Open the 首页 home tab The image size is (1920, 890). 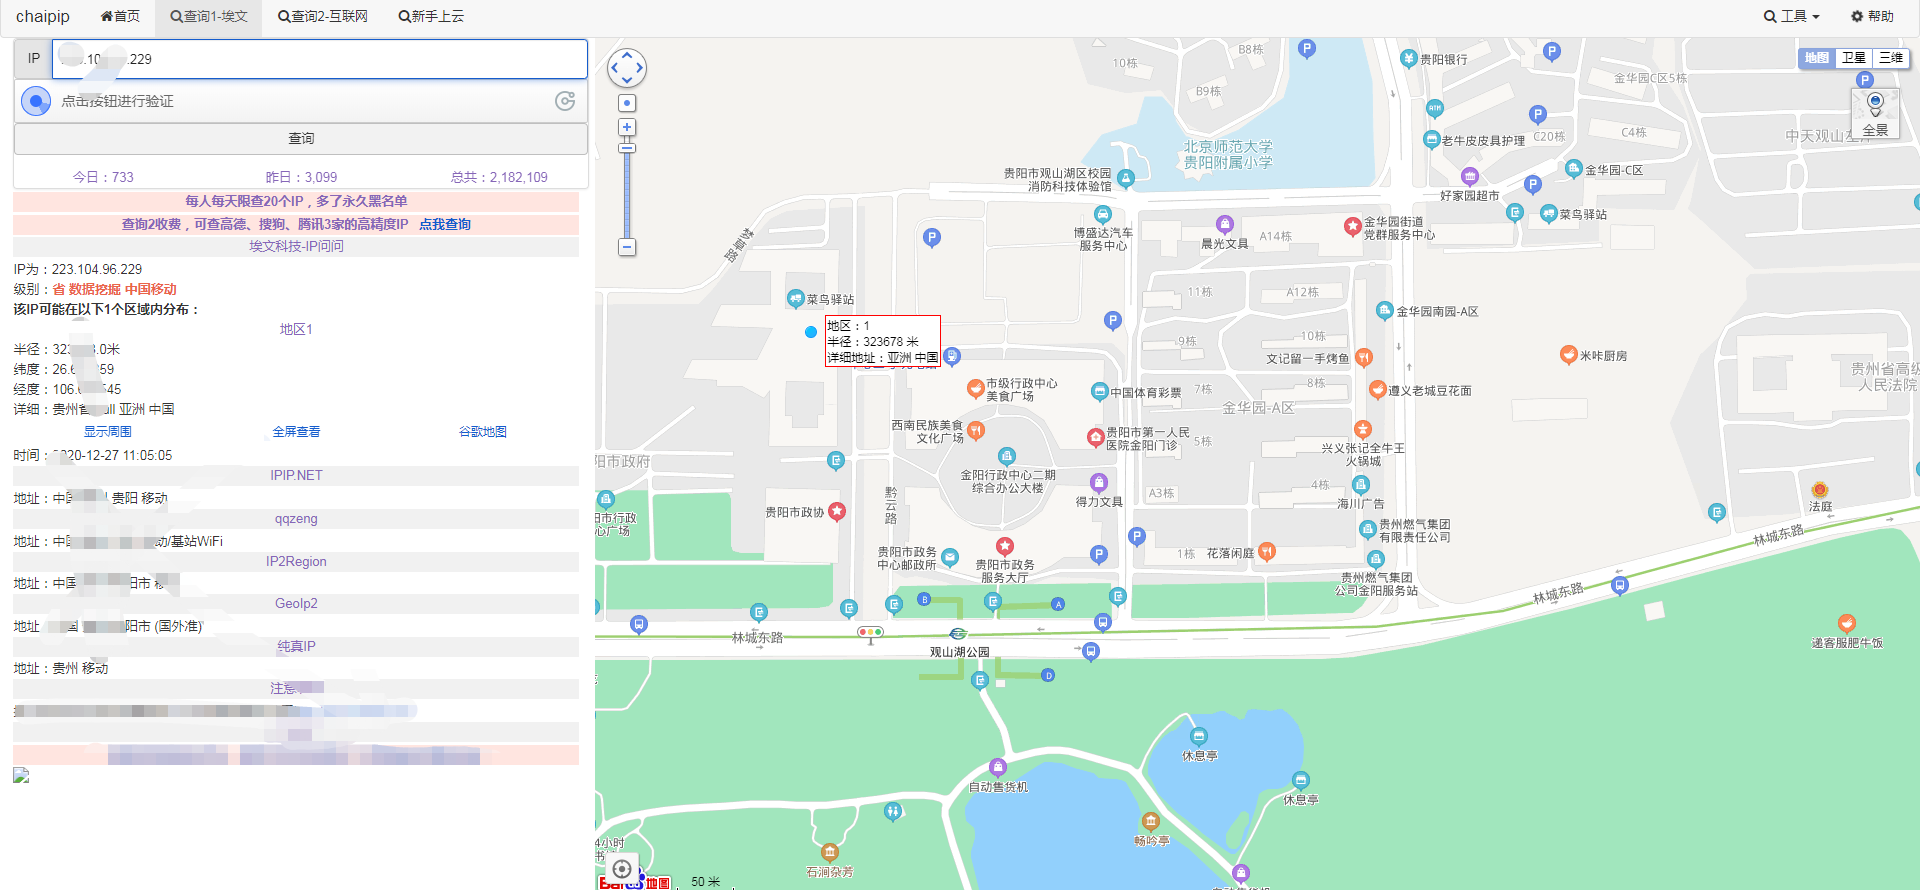[x=120, y=16]
